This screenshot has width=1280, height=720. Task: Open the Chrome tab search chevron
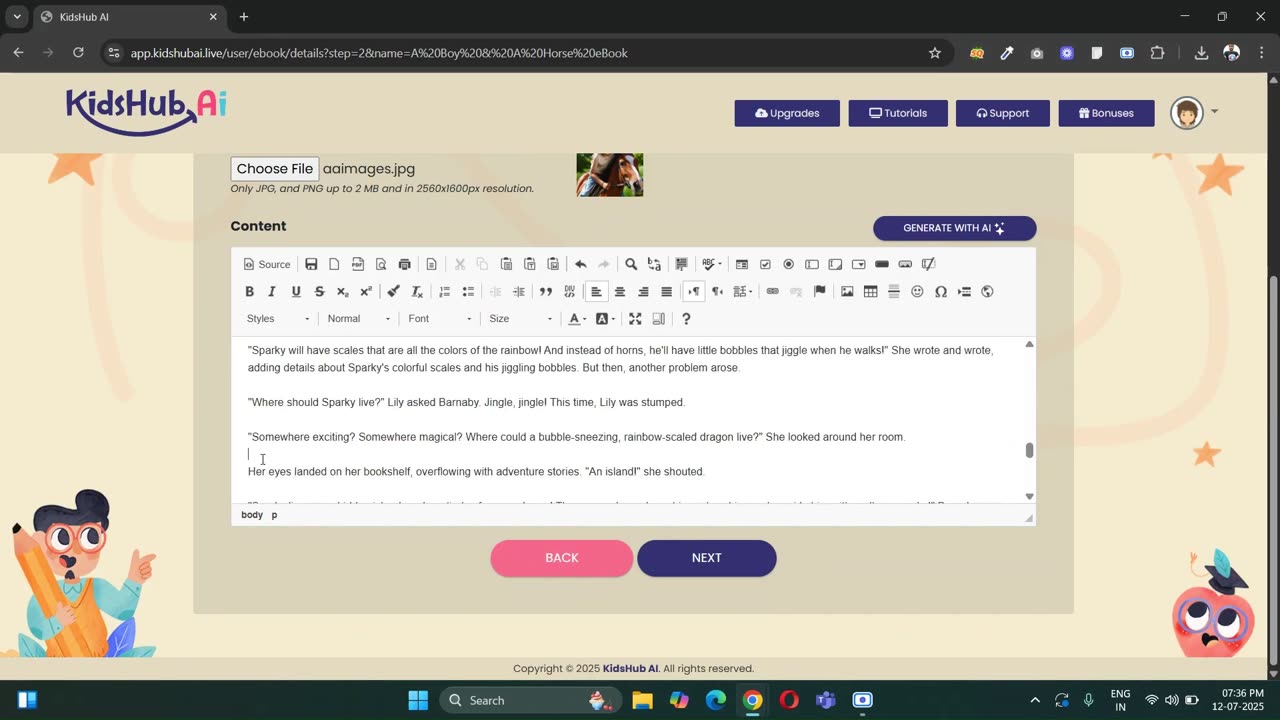[x=17, y=17]
